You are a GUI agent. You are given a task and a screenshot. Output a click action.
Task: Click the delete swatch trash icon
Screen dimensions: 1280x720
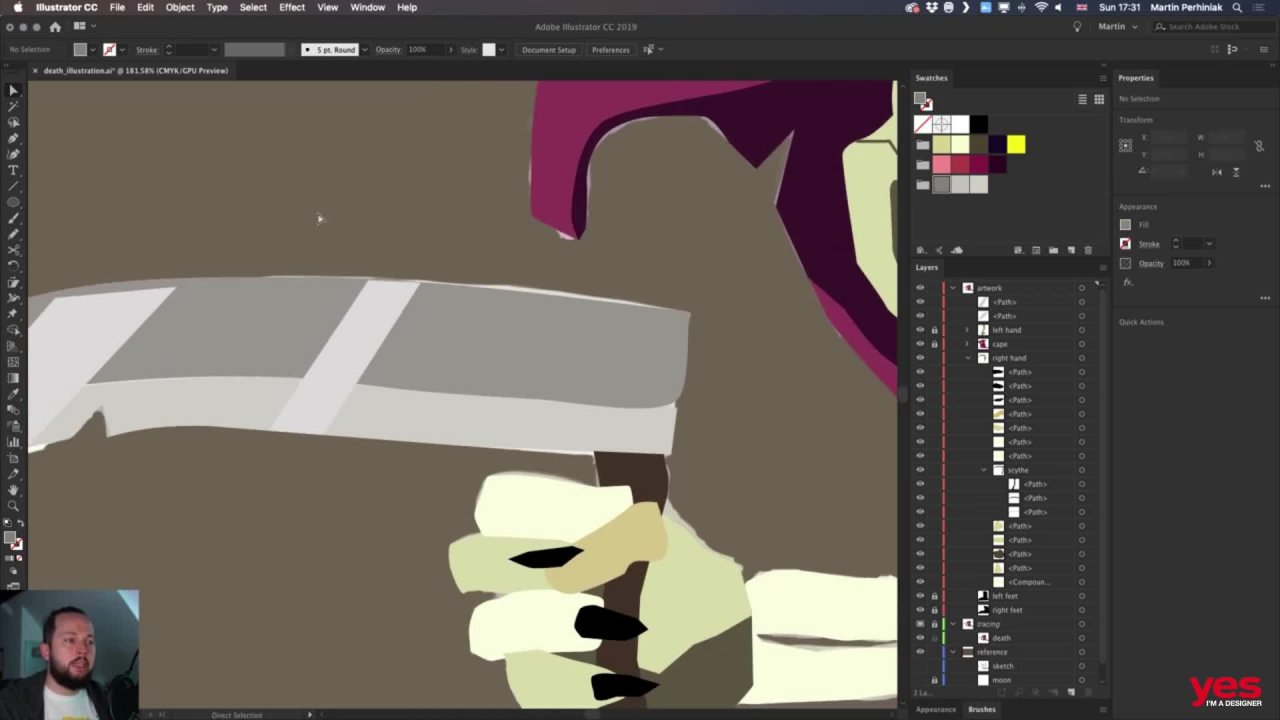[1088, 250]
